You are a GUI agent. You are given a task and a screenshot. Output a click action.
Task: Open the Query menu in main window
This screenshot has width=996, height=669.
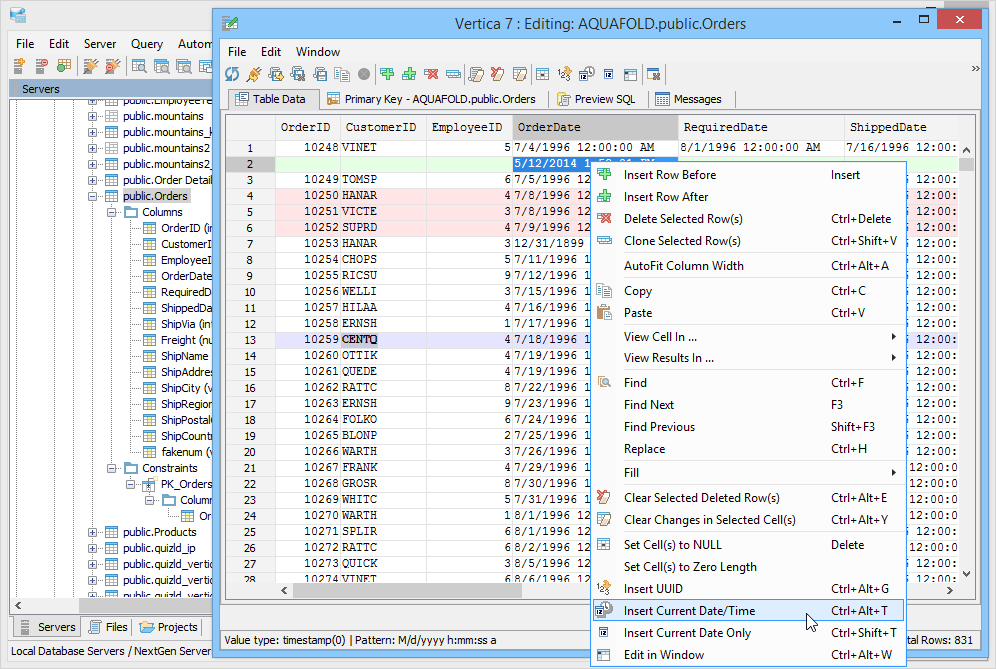coord(147,44)
